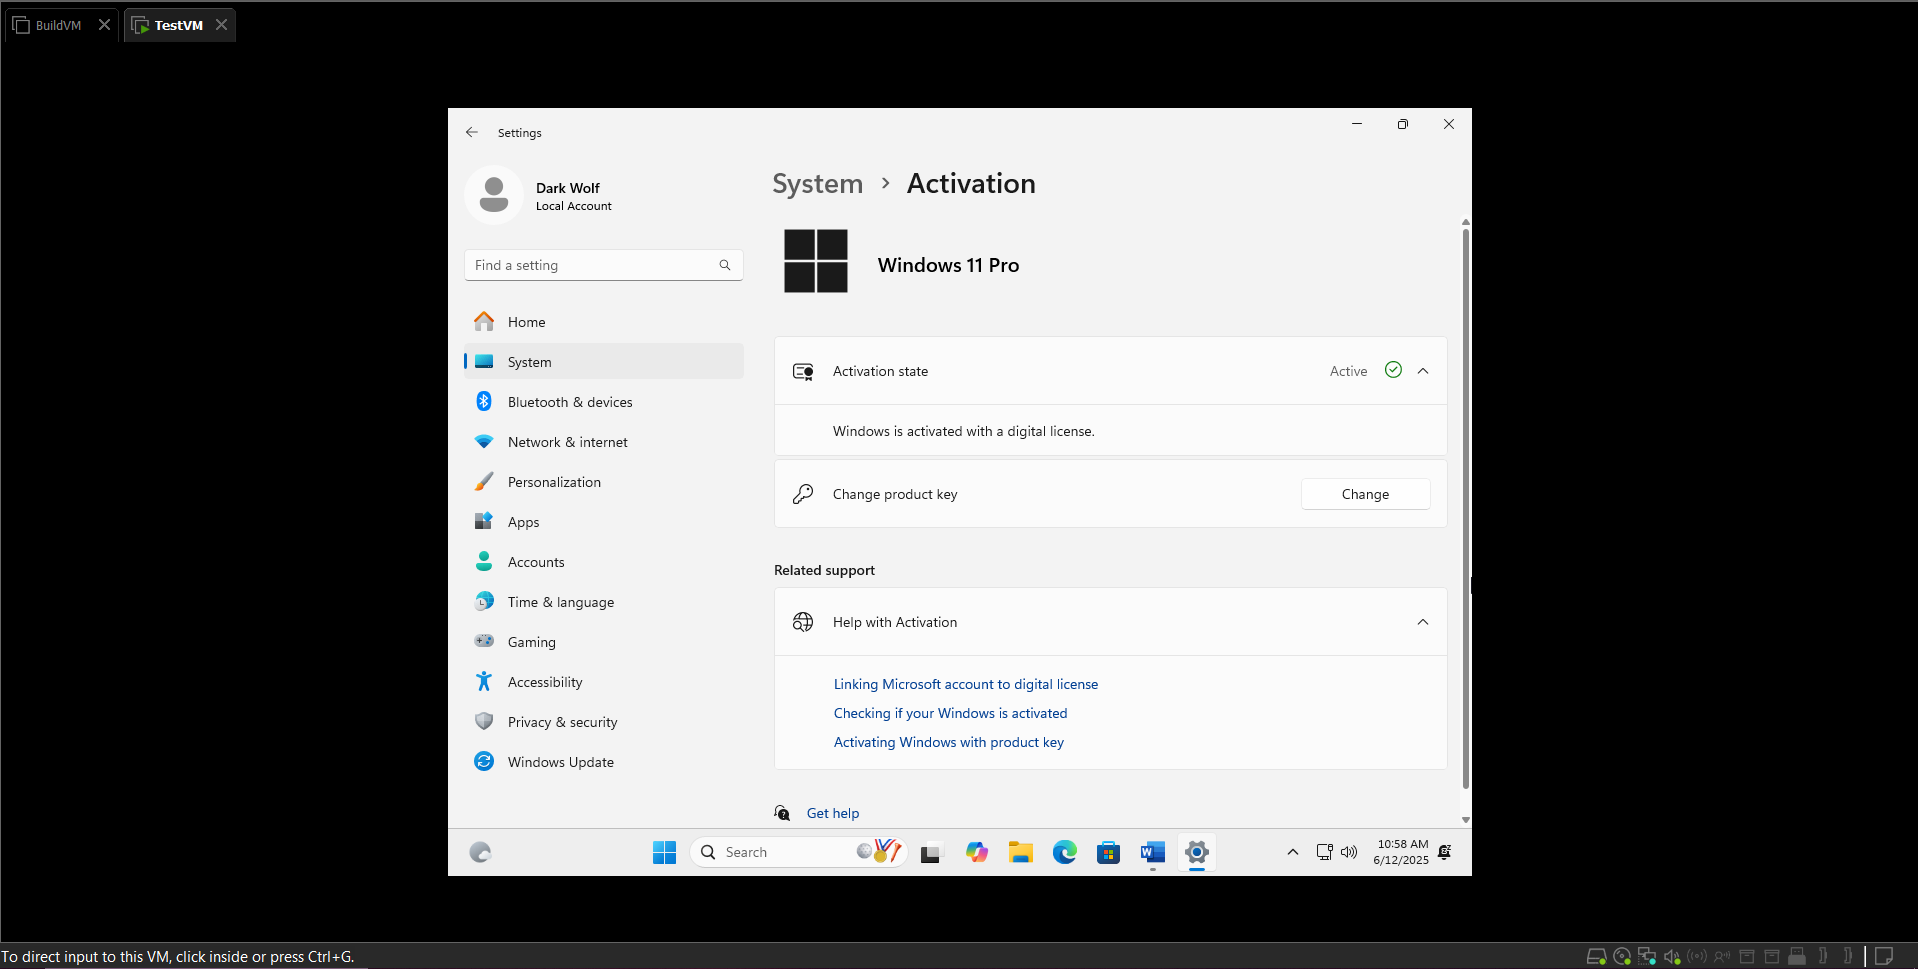Click the Find a setting search box
Image resolution: width=1918 pixels, height=969 pixels.
pyautogui.click(x=604, y=265)
